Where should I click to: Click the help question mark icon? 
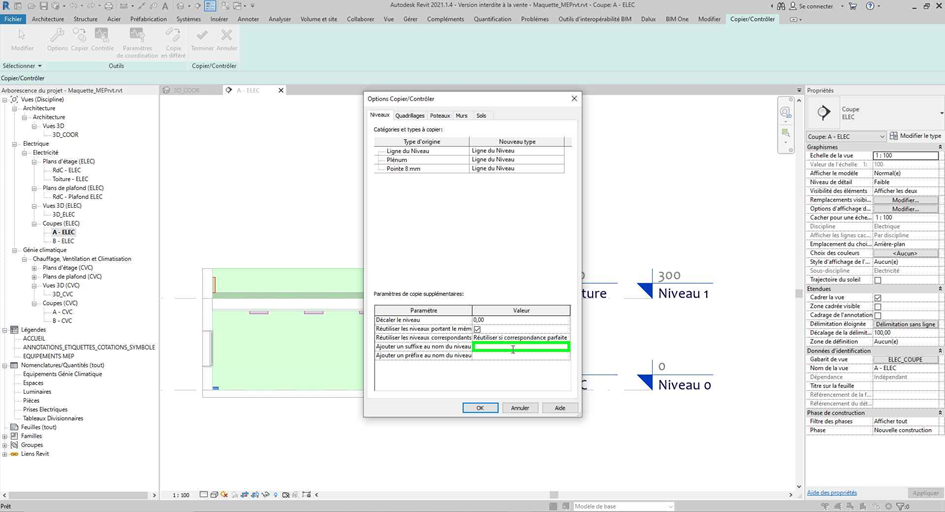pyautogui.click(x=870, y=6)
